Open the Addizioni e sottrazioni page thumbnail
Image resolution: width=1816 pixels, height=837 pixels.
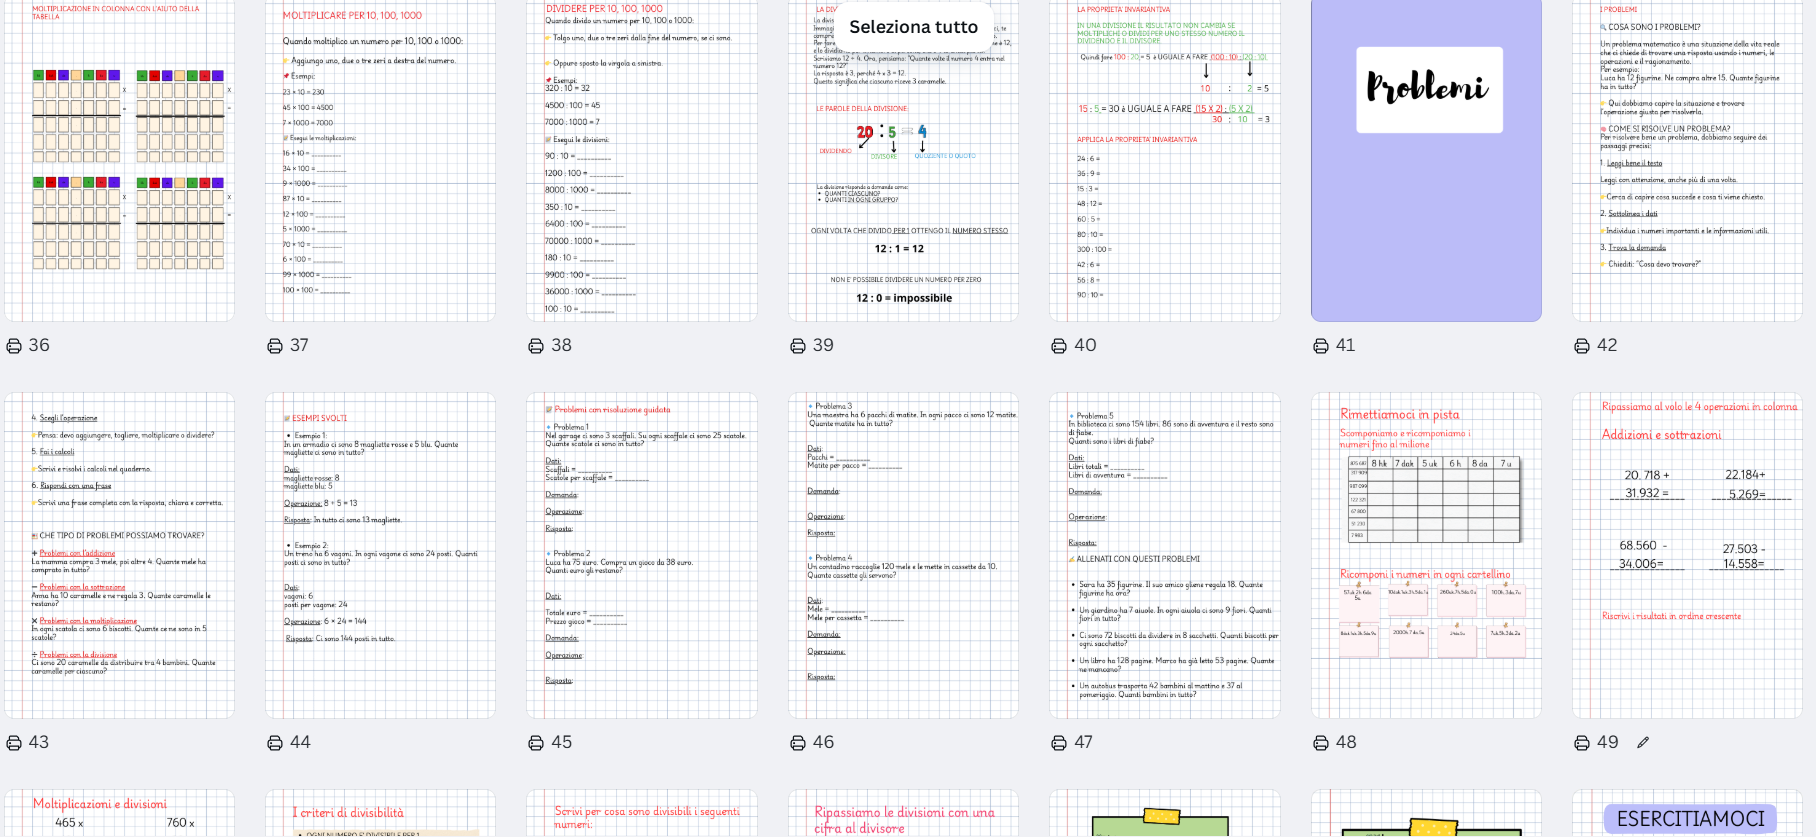pos(1687,555)
